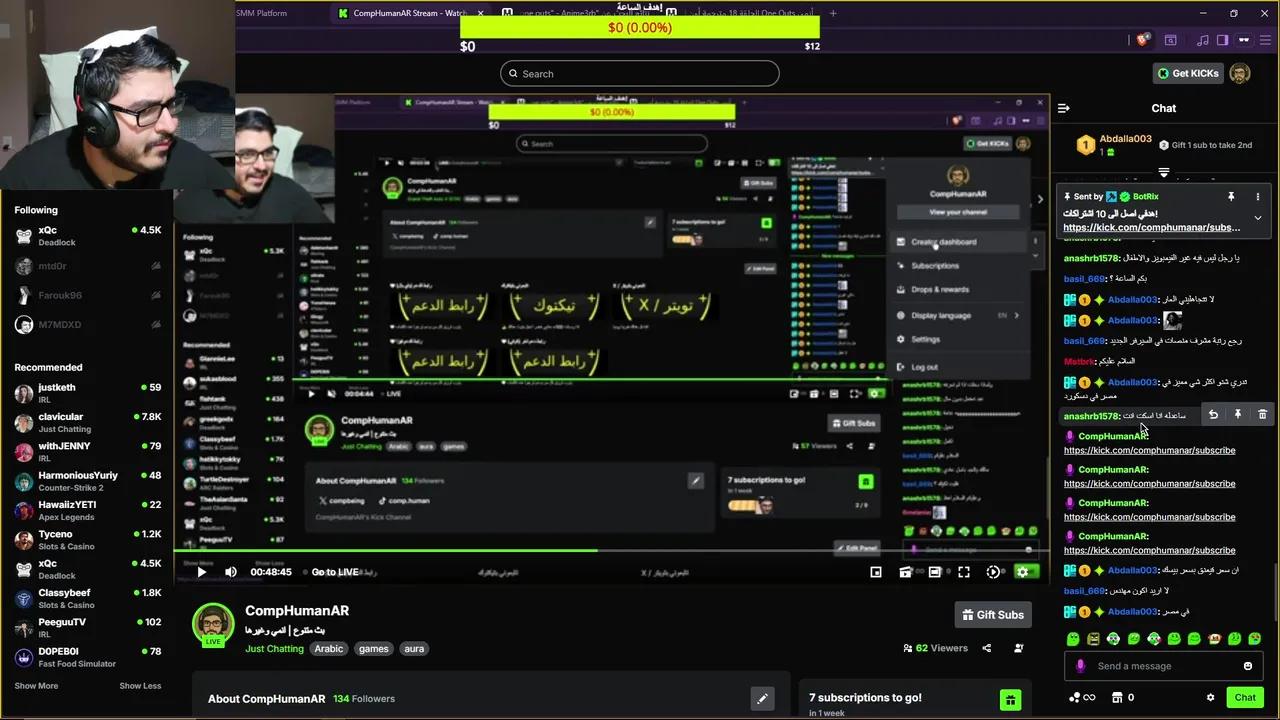Open clavicular Just Chatting channel
Image resolution: width=1280 pixels, height=720 pixels.
(x=88, y=422)
